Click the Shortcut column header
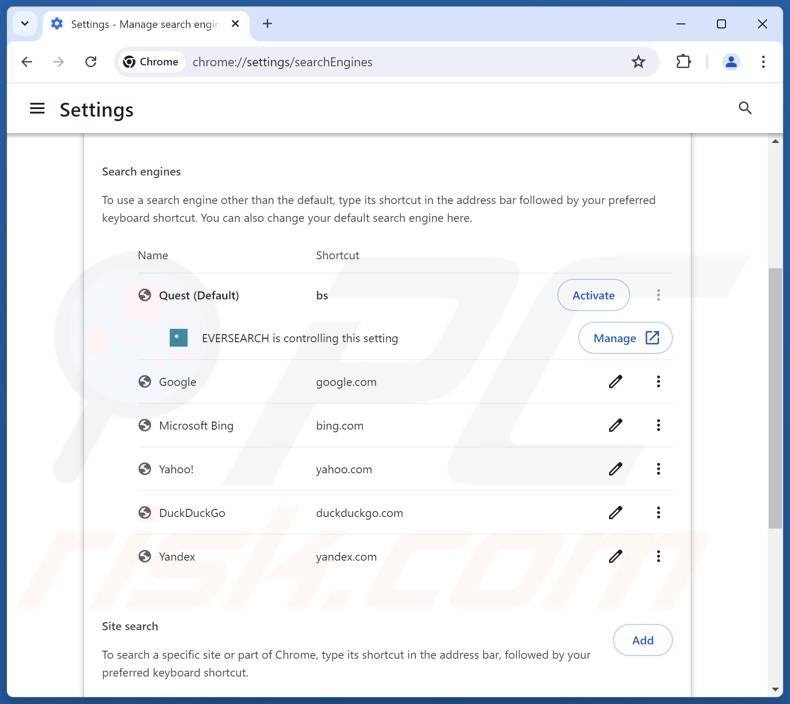The height and width of the screenshot is (704, 790). [x=338, y=255]
